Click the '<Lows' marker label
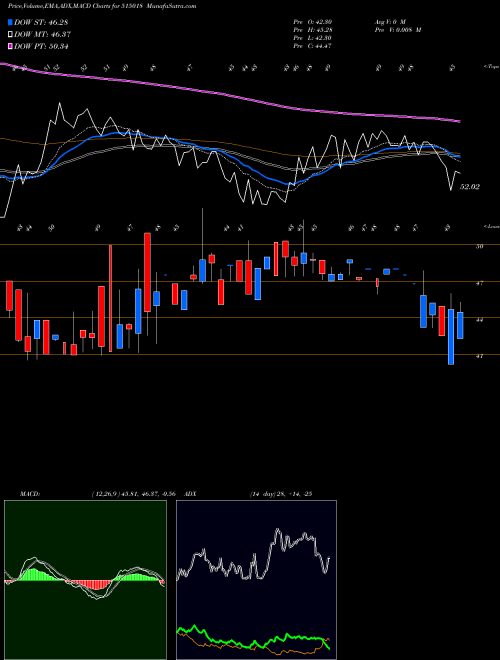Viewport: 500px width, 660px height. point(491,226)
